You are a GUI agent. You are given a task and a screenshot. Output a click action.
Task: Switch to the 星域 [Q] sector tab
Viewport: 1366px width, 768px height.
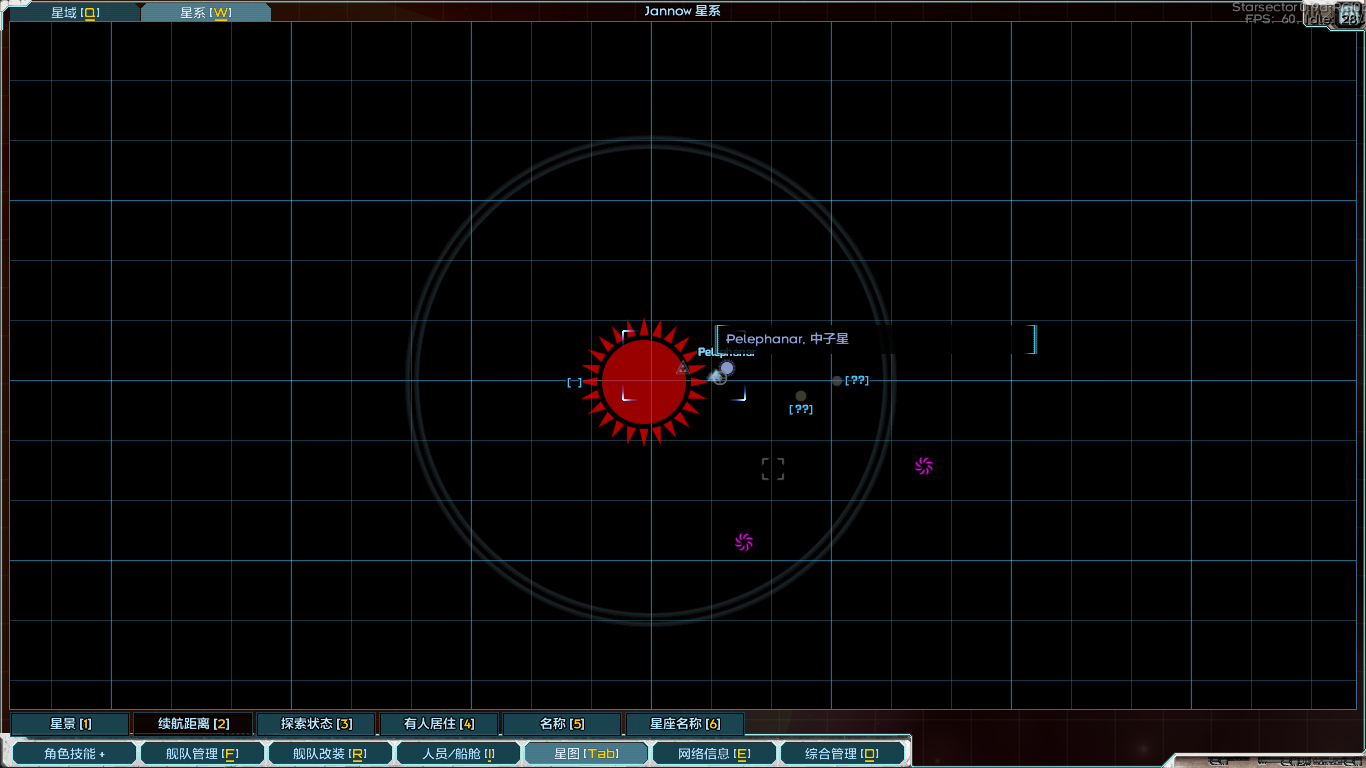pos(75,12)
